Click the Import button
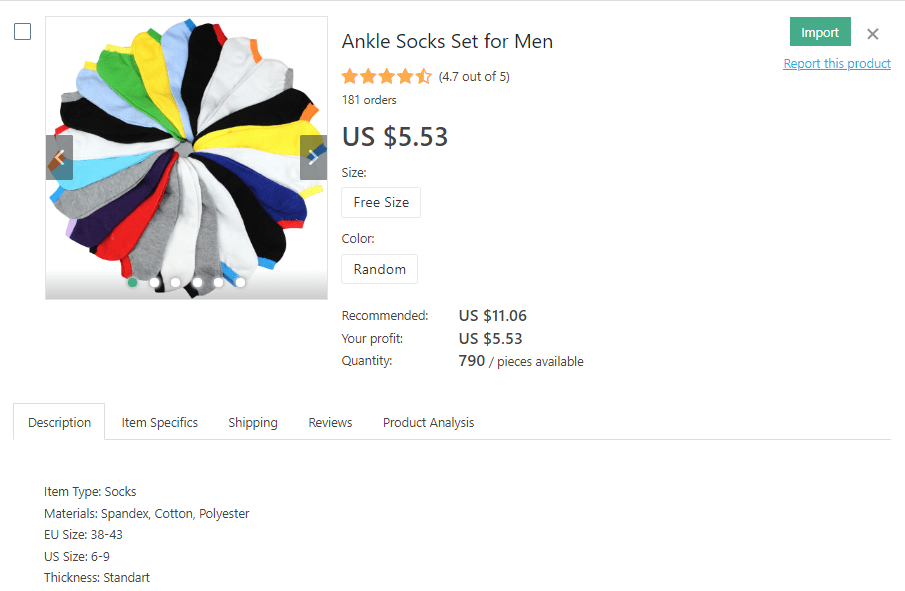This screenshot has height=591, width=905. coord(820,32)
